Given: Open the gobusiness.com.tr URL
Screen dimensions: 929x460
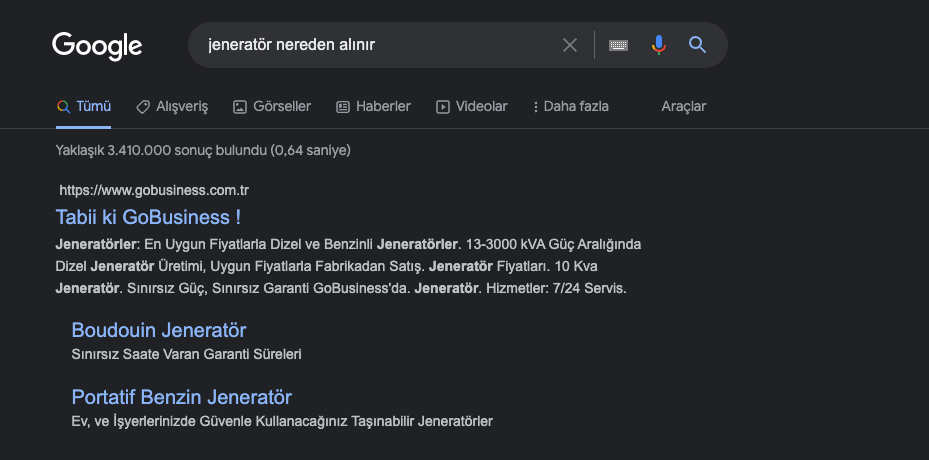Looking at the screenshot, I should point(154,191).
